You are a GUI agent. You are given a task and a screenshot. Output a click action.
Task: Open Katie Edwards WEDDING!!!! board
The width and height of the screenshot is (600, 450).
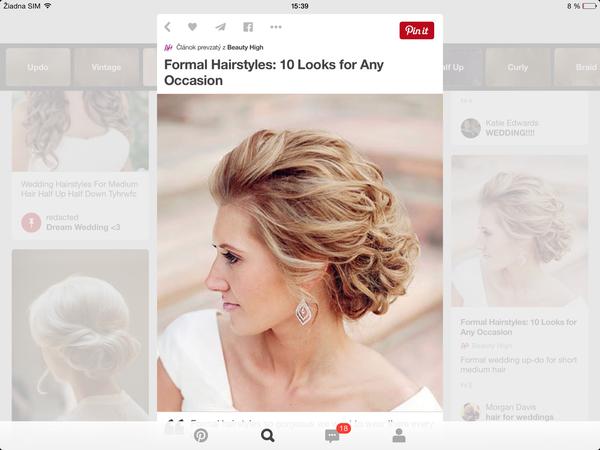[x=510, y=133]
